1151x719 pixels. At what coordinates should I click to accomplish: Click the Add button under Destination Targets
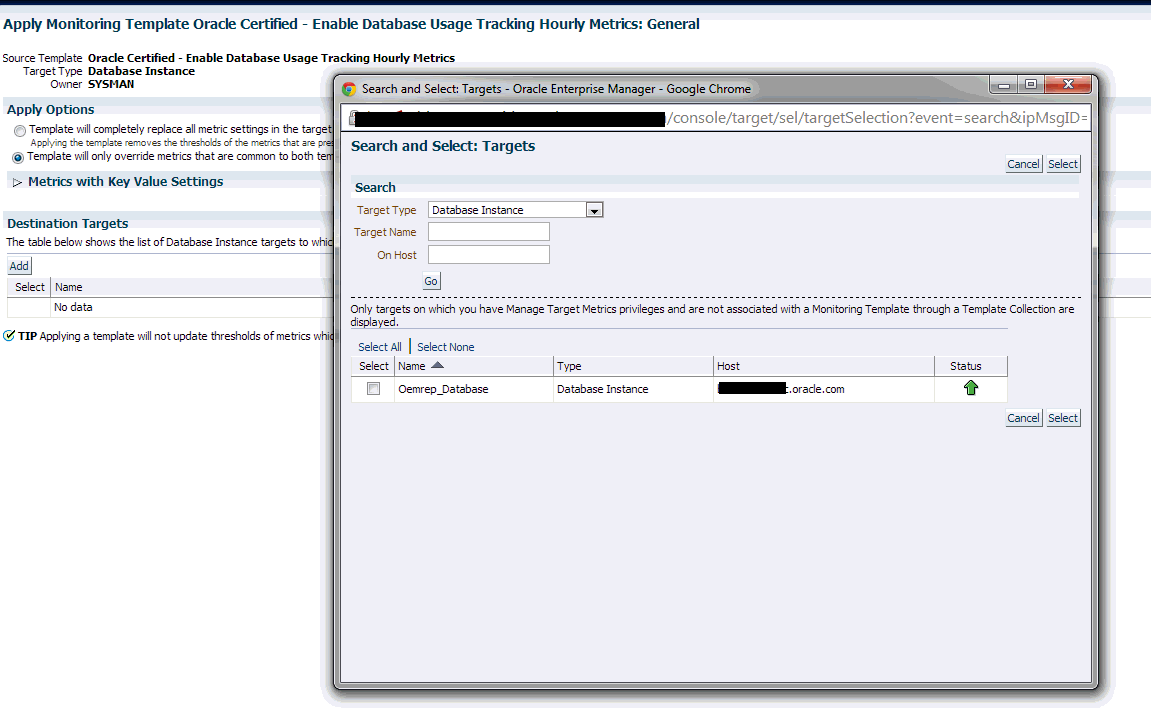click(x=19, y=266)
